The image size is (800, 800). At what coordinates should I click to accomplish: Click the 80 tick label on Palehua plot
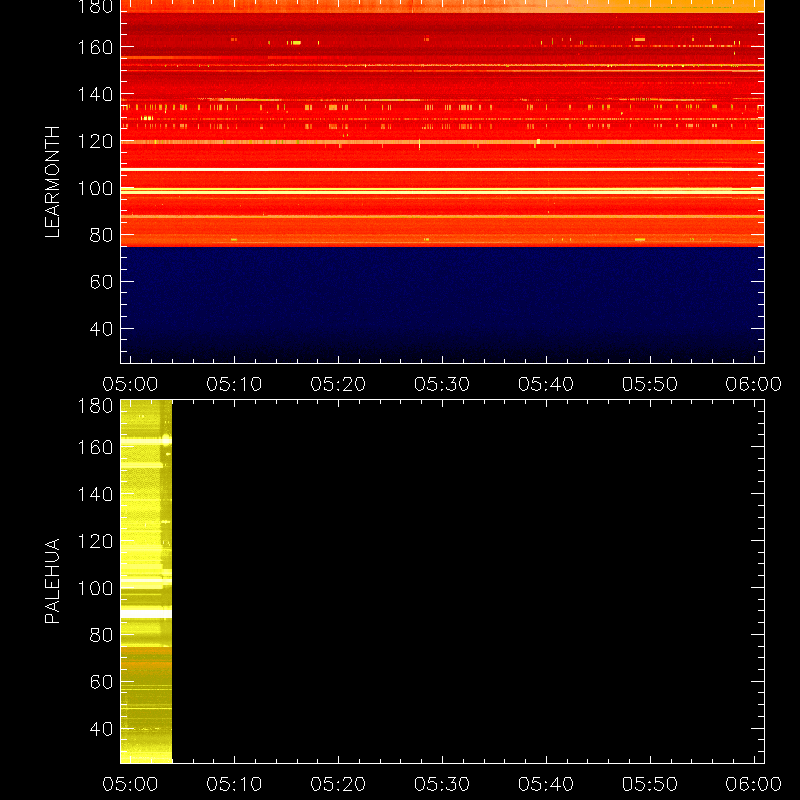101,635
